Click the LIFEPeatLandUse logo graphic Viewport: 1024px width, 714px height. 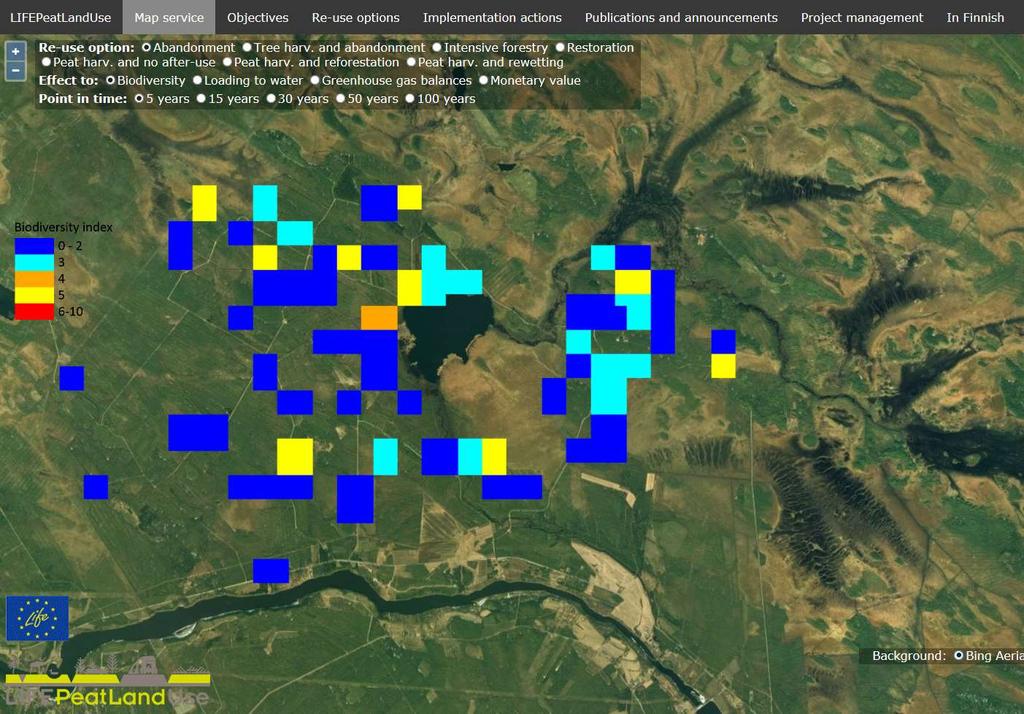point(108,683)
